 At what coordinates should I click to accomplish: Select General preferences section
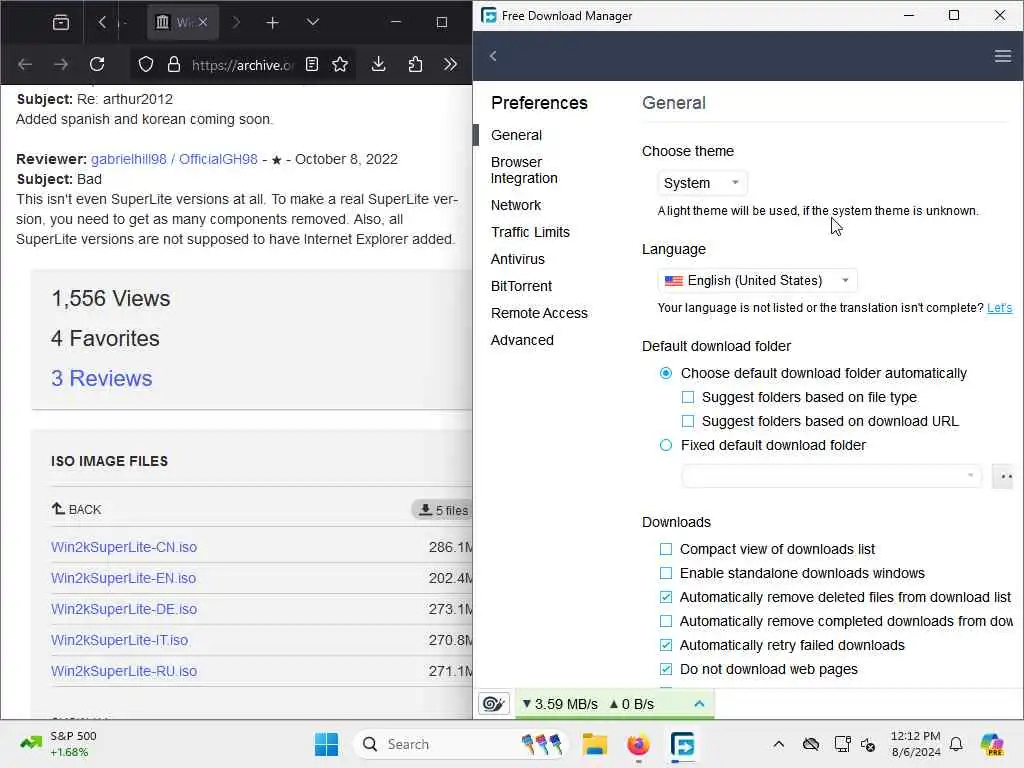[x=517, y=135]
